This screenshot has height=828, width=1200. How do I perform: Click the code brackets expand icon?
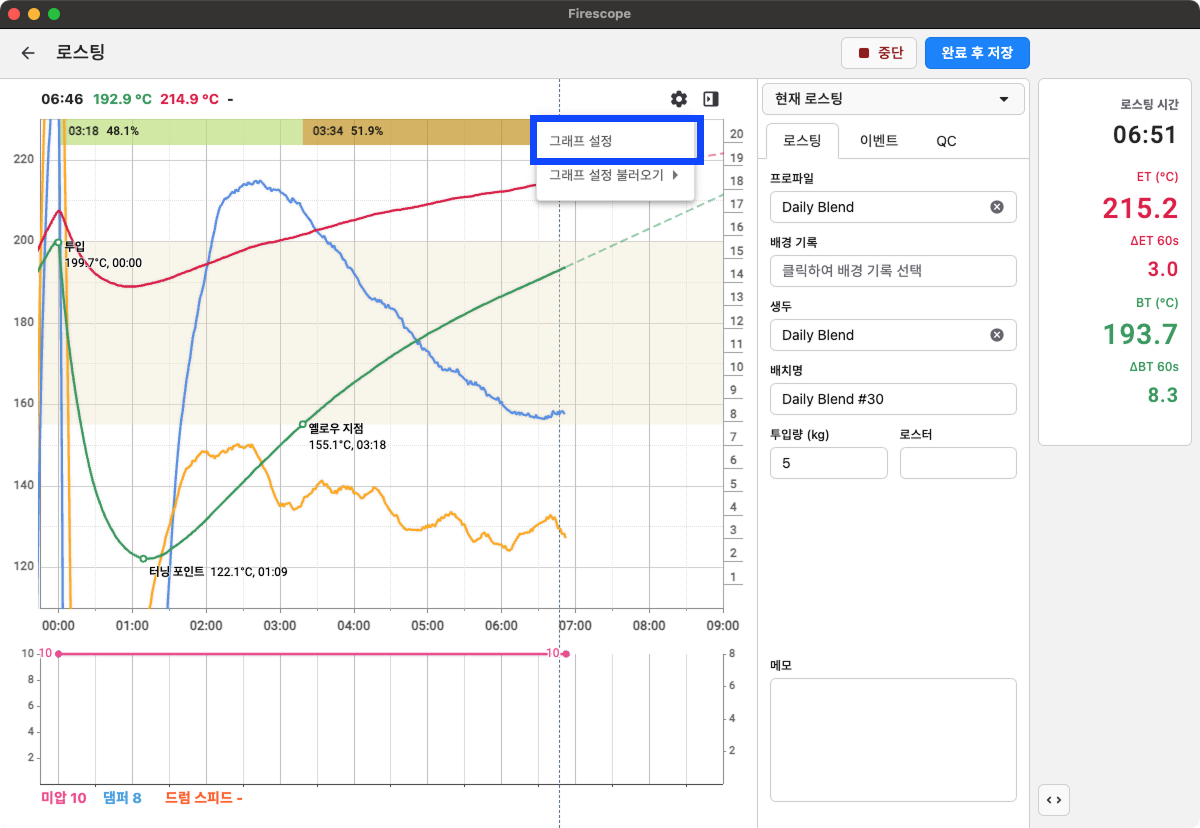click(1053, 799)
